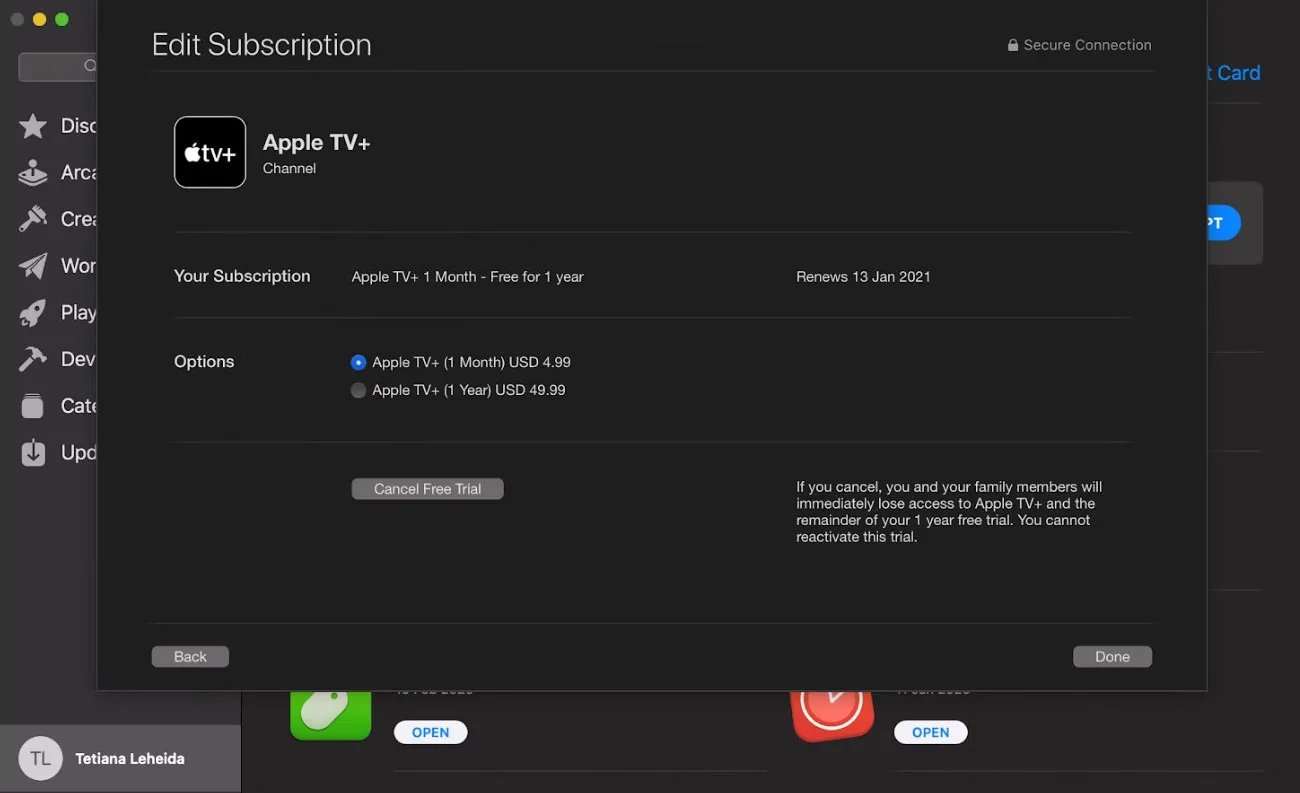This screenshot has width=1300, height=793.
Task: Click the Apple TV+ title text
Action: click(x=316, y=143)
